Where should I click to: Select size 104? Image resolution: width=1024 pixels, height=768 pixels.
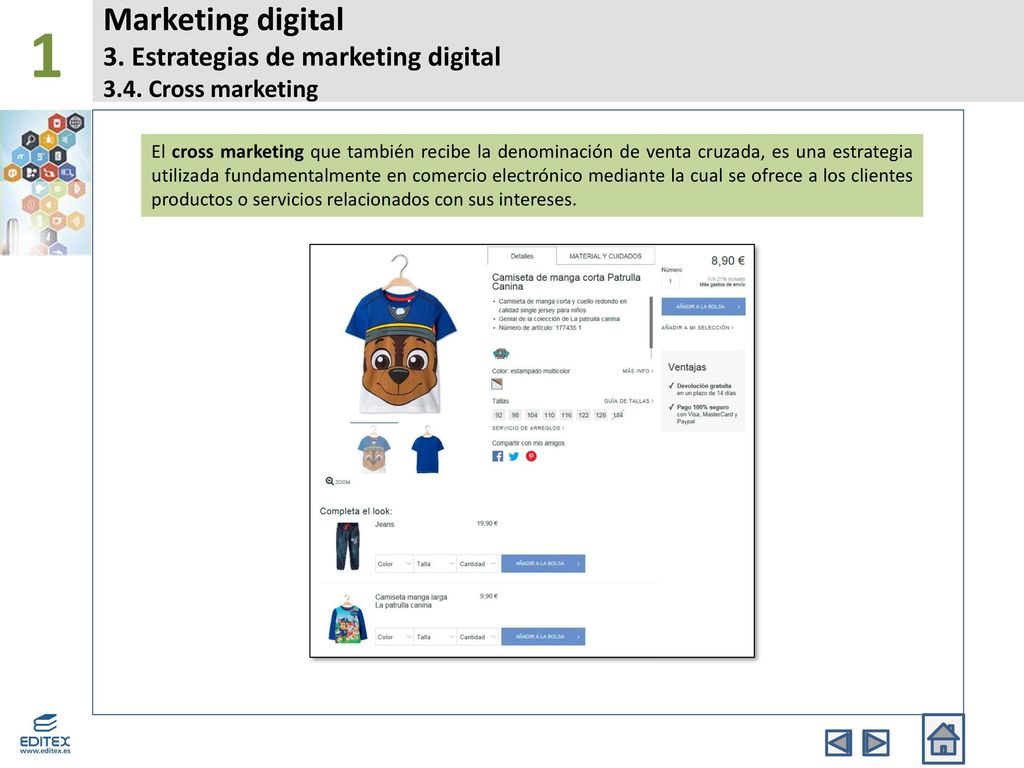tap(532, 415)
